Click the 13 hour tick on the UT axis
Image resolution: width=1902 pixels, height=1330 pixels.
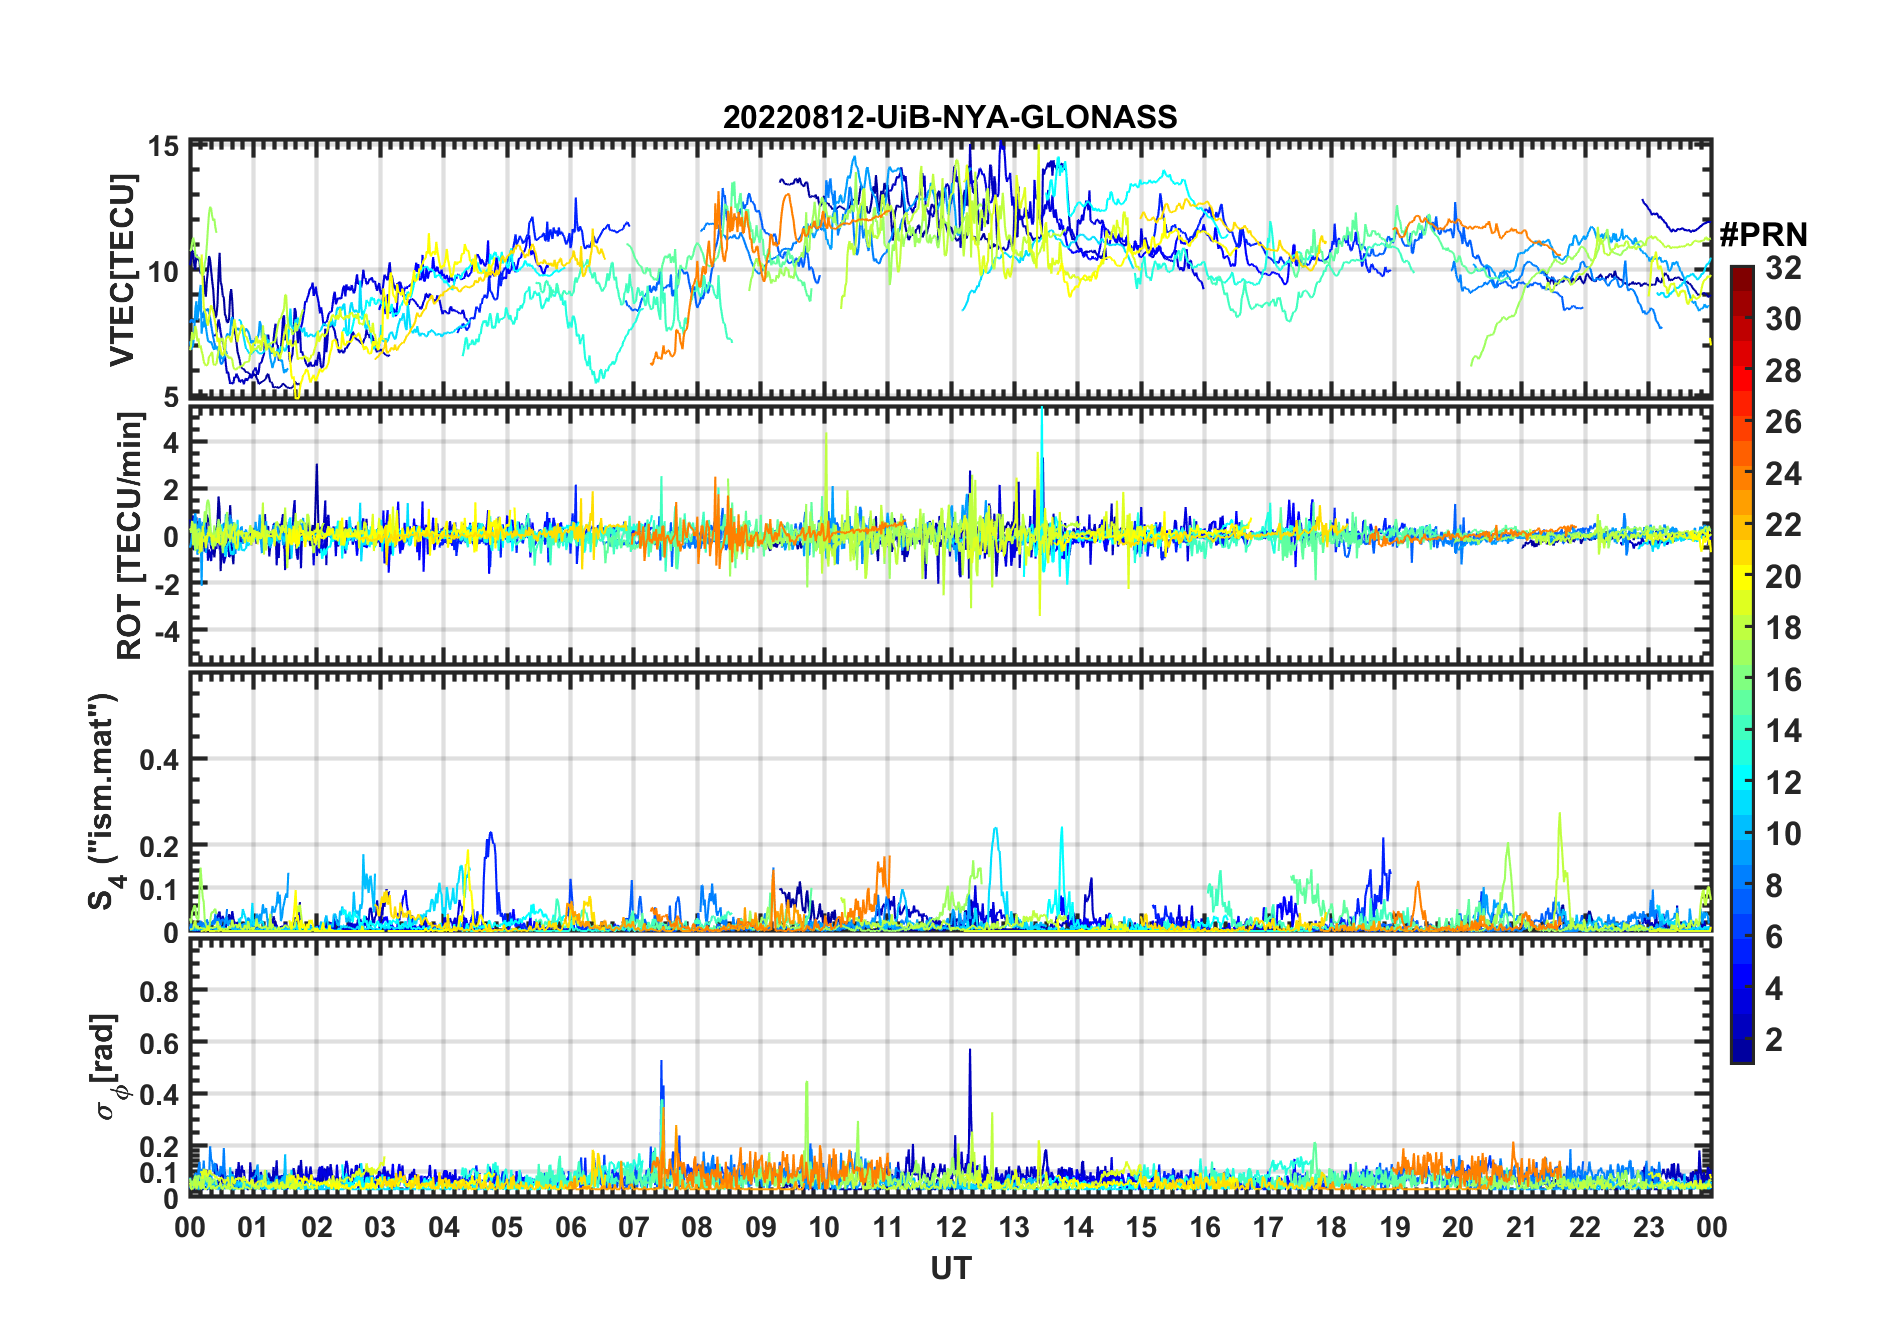1014,1227
